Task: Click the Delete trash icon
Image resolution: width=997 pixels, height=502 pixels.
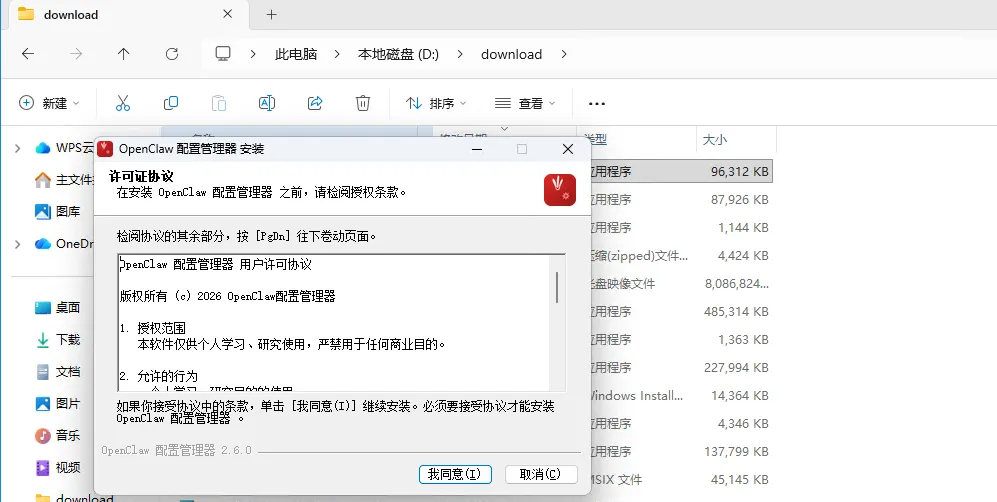Action: pos(362,103)
